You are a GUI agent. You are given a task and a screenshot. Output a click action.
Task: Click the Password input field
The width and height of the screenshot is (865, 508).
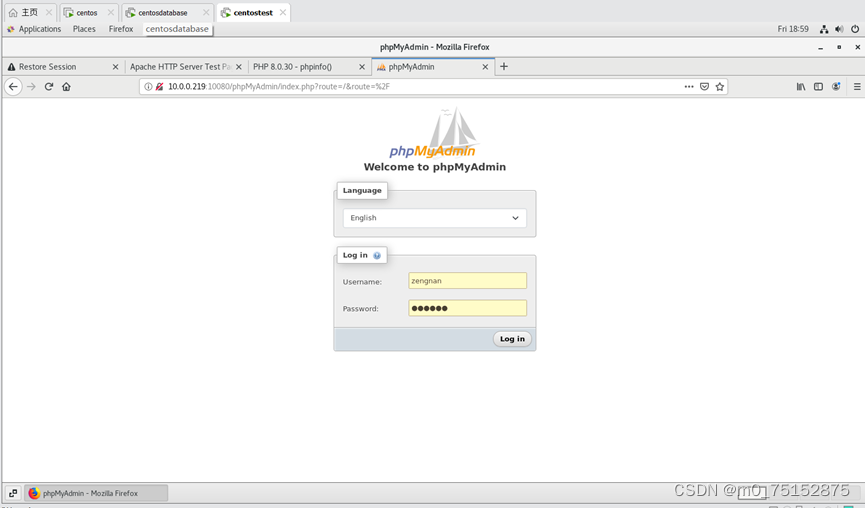coord(467,308)
